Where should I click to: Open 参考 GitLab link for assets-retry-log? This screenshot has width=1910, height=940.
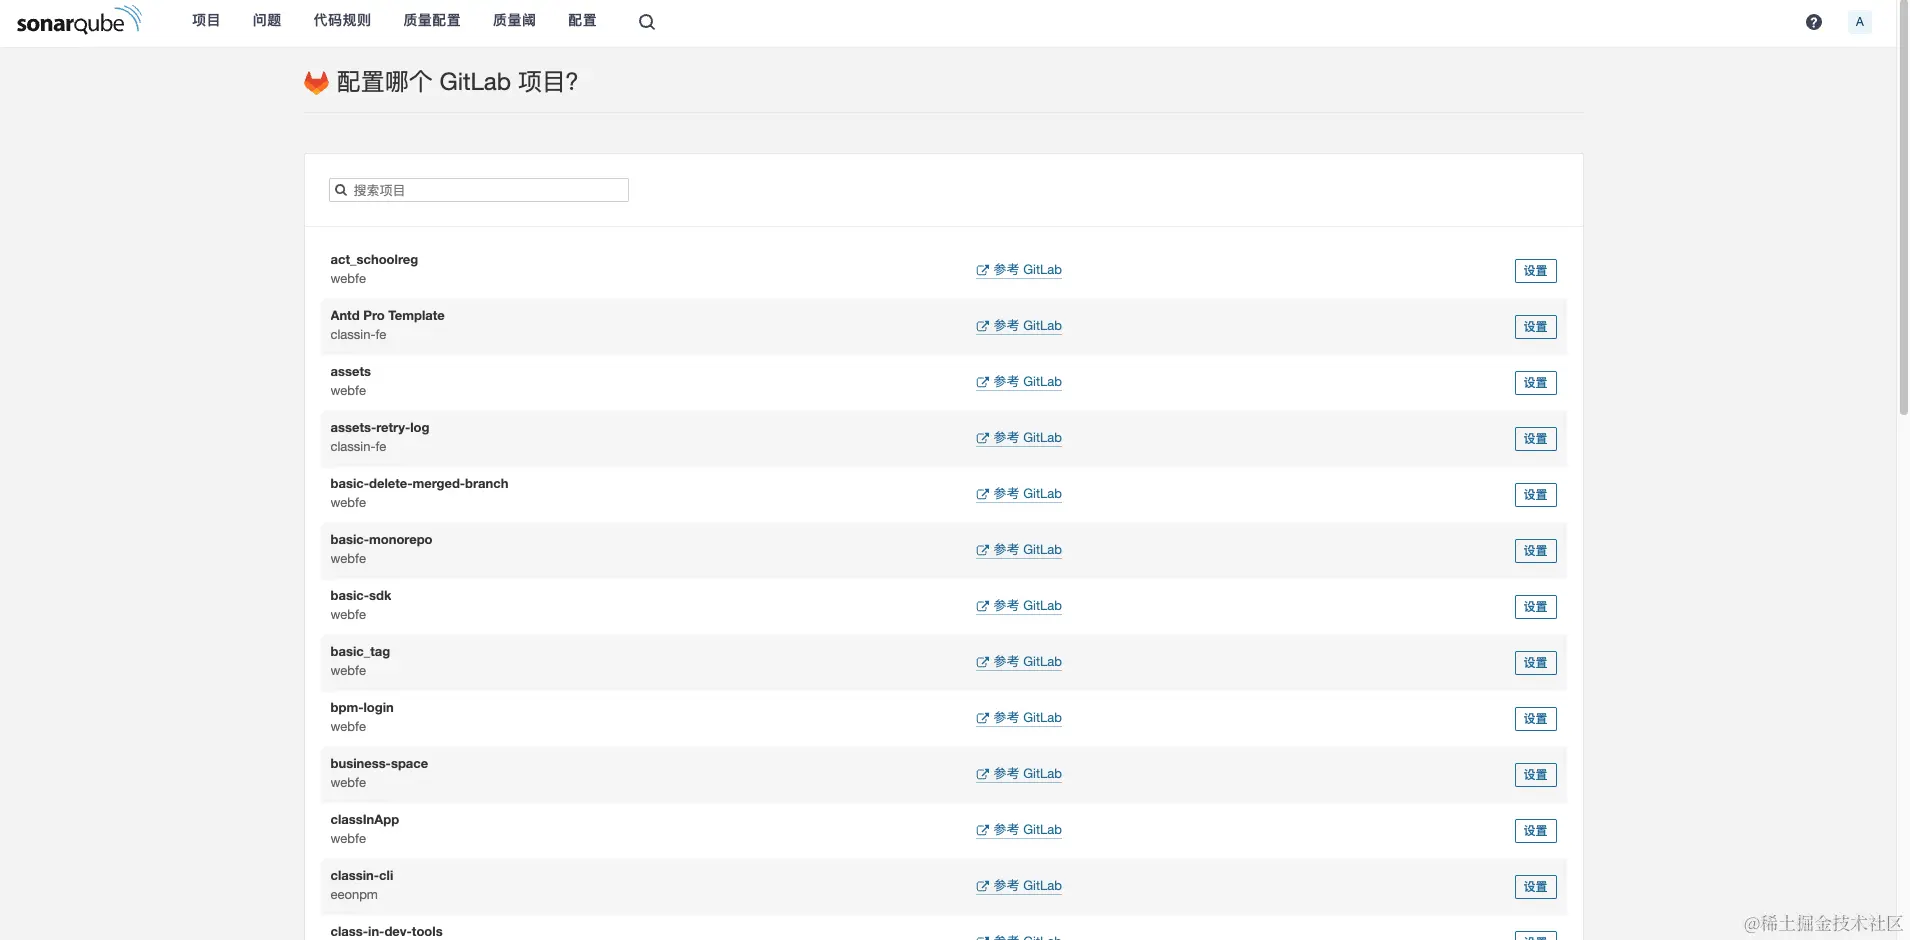click(x=1019, y=438)
